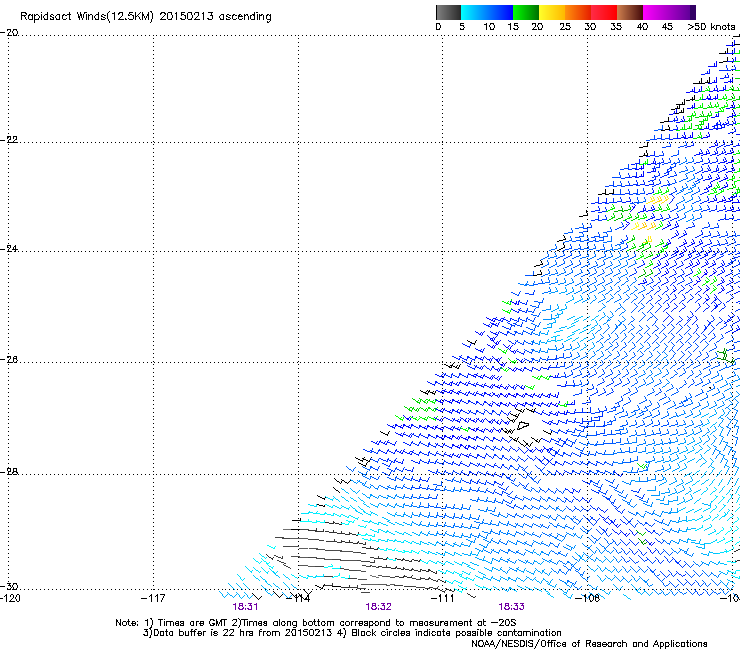The width and height of the screenshot is (740, 650).
Task: Click the '45' legend scale label
Action: pos(667,27)
